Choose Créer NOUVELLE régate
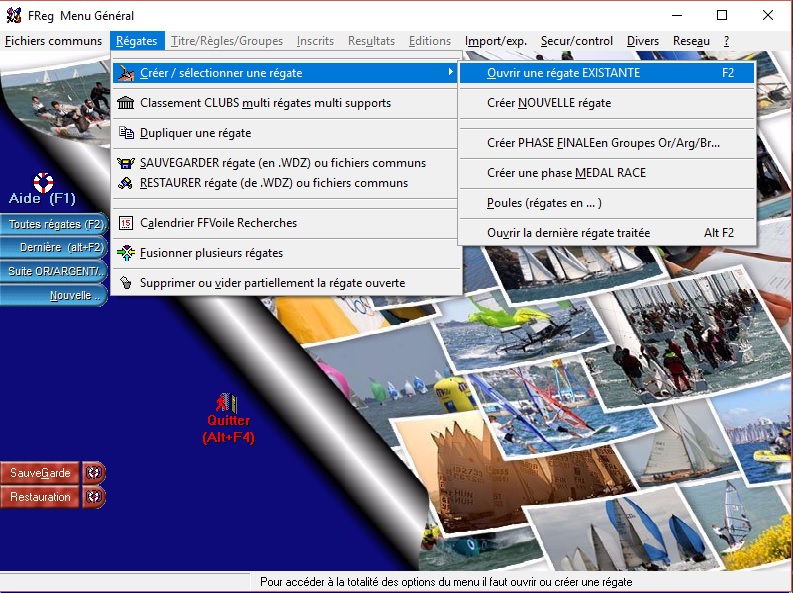This screenshot has height=593, width=793. (607, 103)
